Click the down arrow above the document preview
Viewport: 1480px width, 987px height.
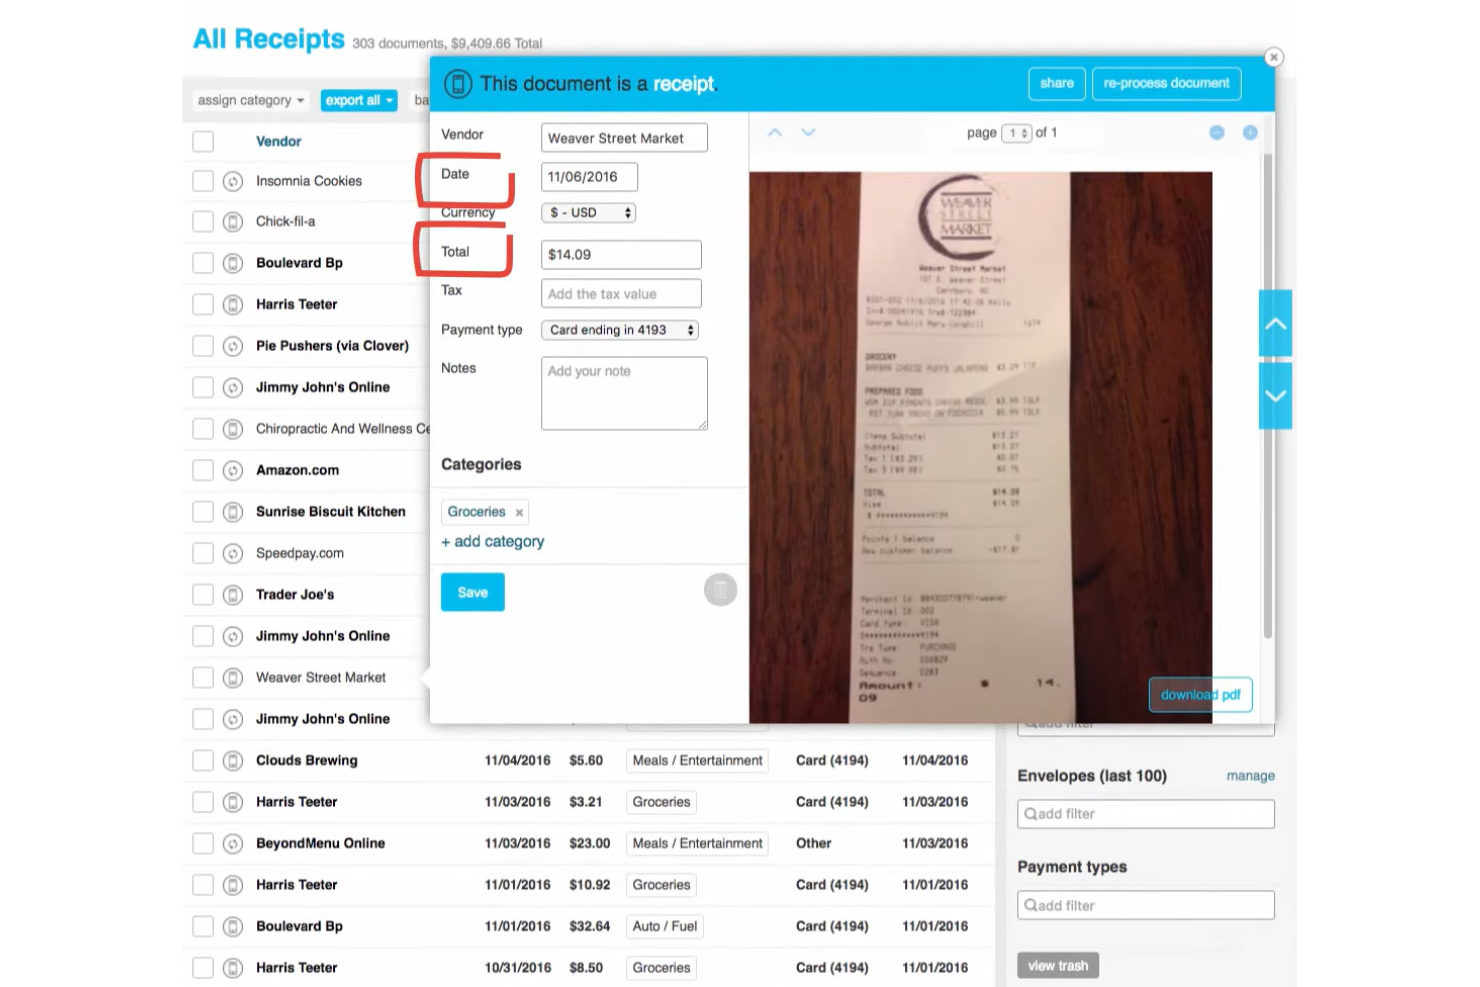[x=808, y=132]
